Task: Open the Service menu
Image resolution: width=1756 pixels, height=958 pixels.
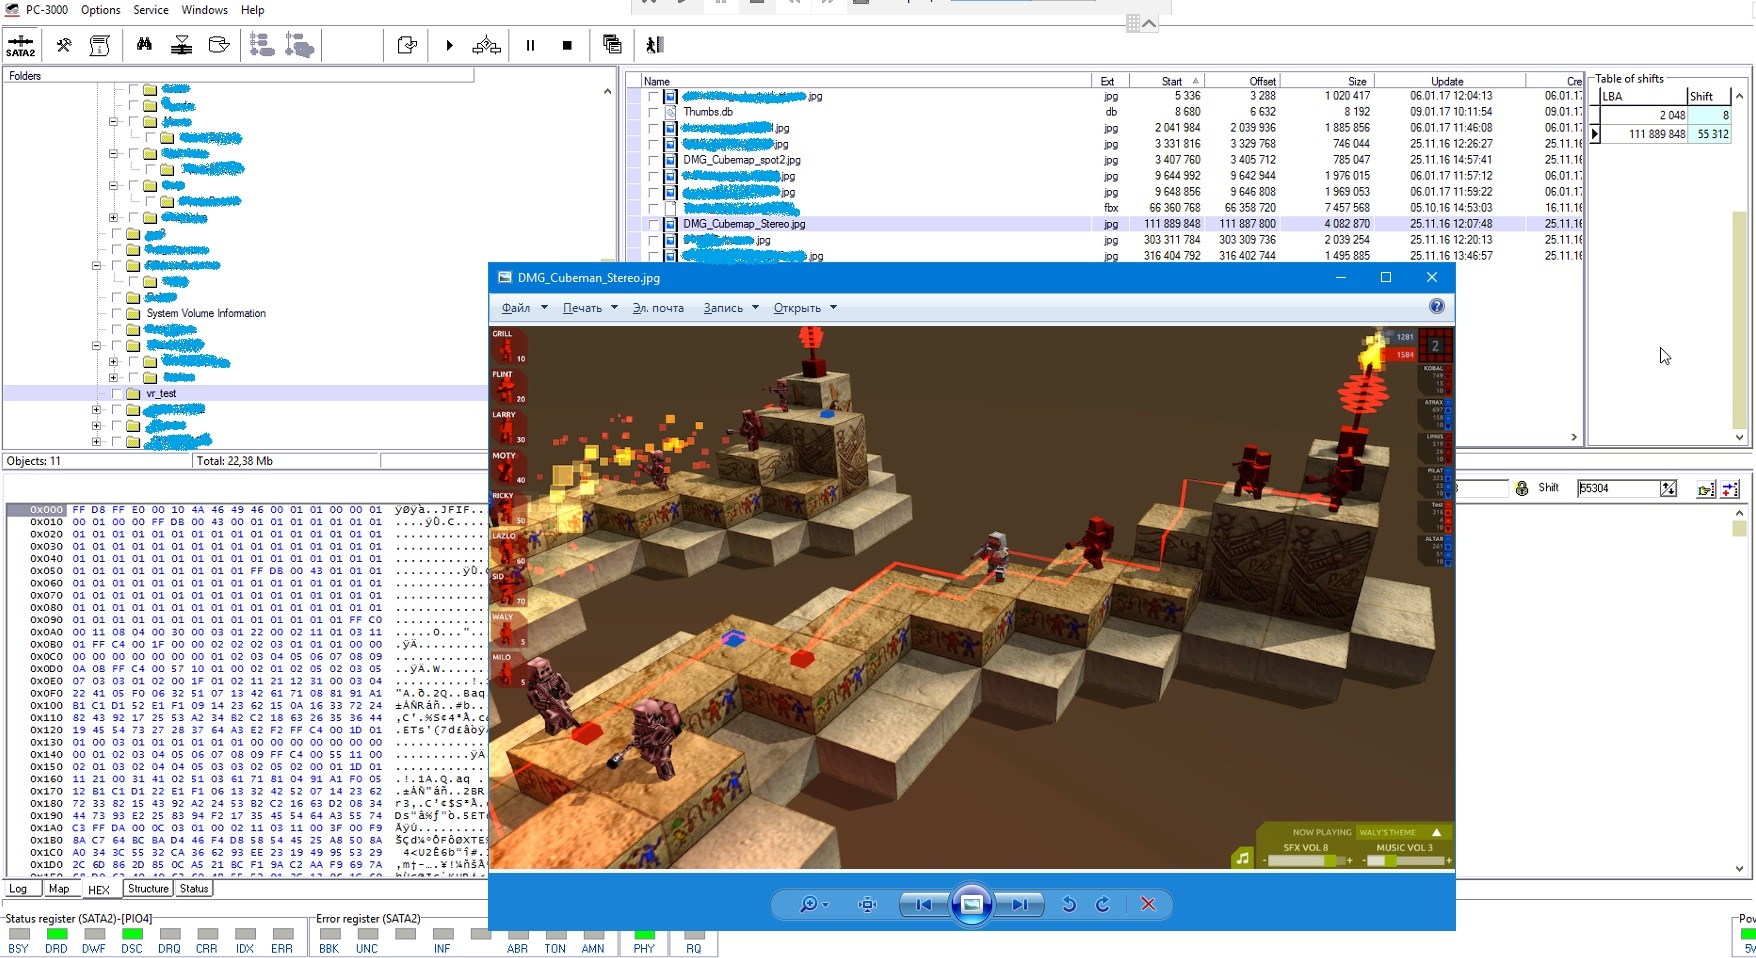Action: click(x=150, y=10)
